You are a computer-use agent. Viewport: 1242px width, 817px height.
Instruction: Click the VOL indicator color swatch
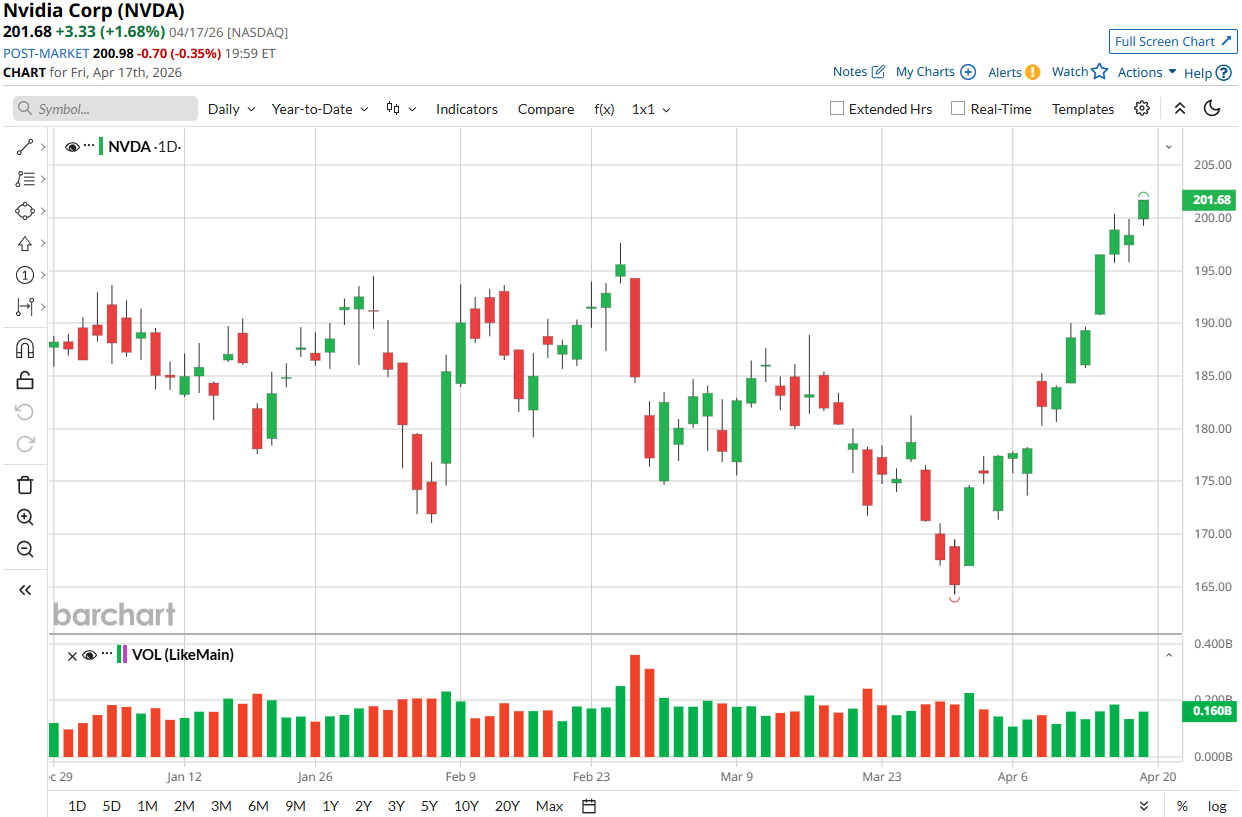(x=122, y=655)
